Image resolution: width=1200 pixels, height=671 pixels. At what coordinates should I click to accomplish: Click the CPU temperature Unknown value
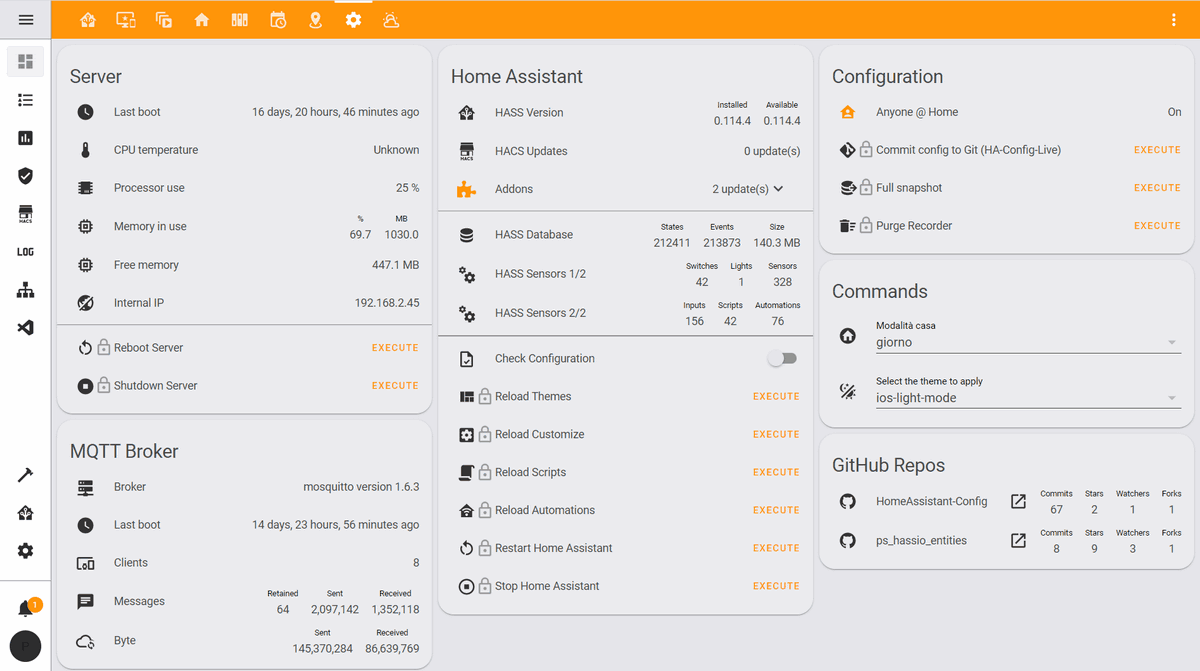point(396,150)
